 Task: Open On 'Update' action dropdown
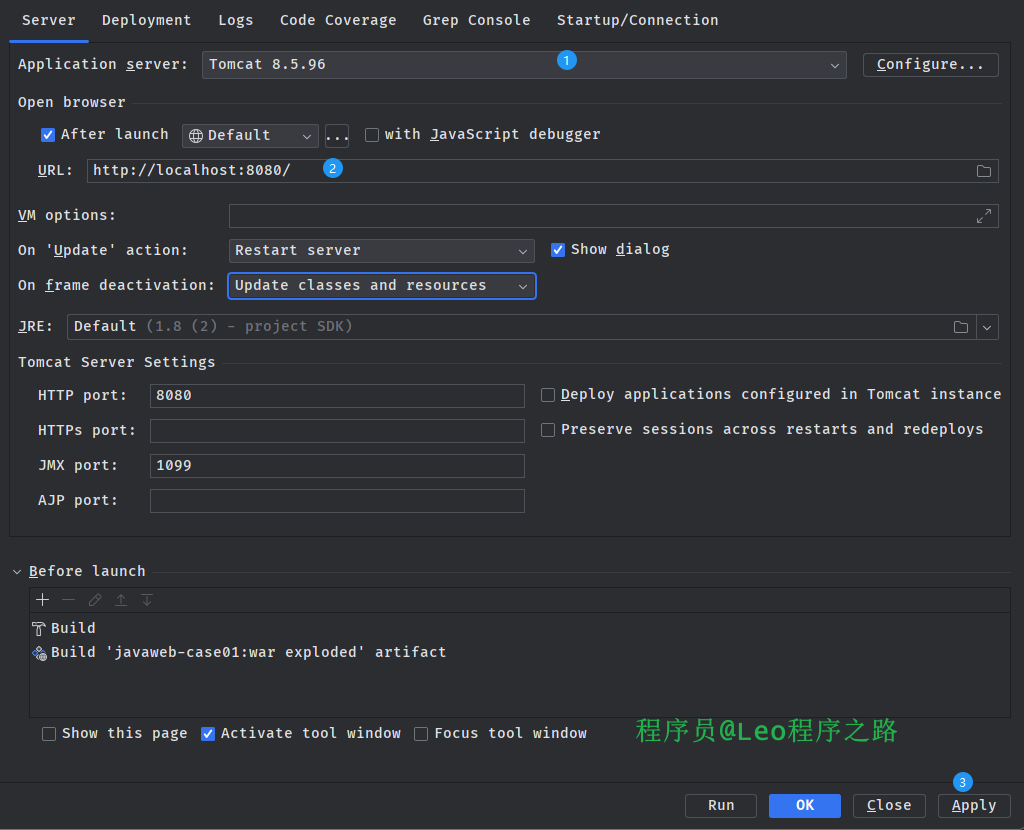pyautogui.click(x=381, y=251)
